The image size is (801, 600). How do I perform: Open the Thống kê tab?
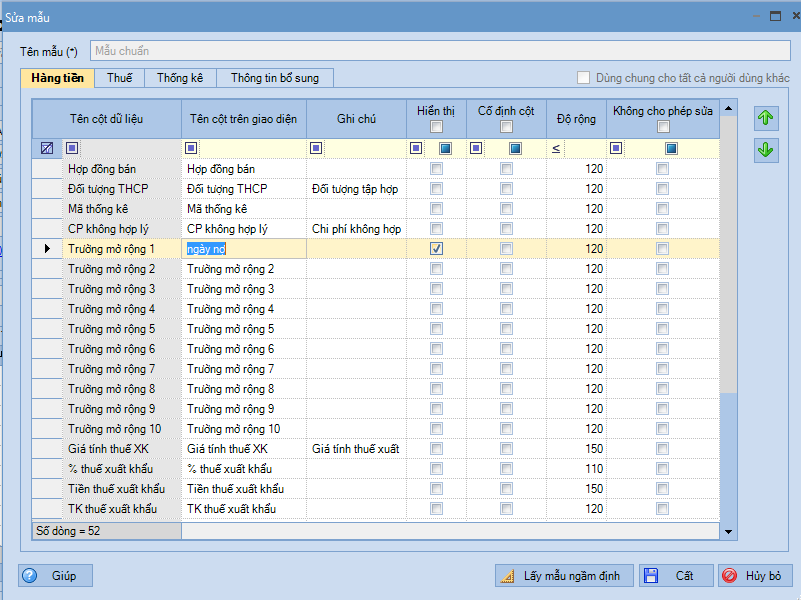[180, 78]
